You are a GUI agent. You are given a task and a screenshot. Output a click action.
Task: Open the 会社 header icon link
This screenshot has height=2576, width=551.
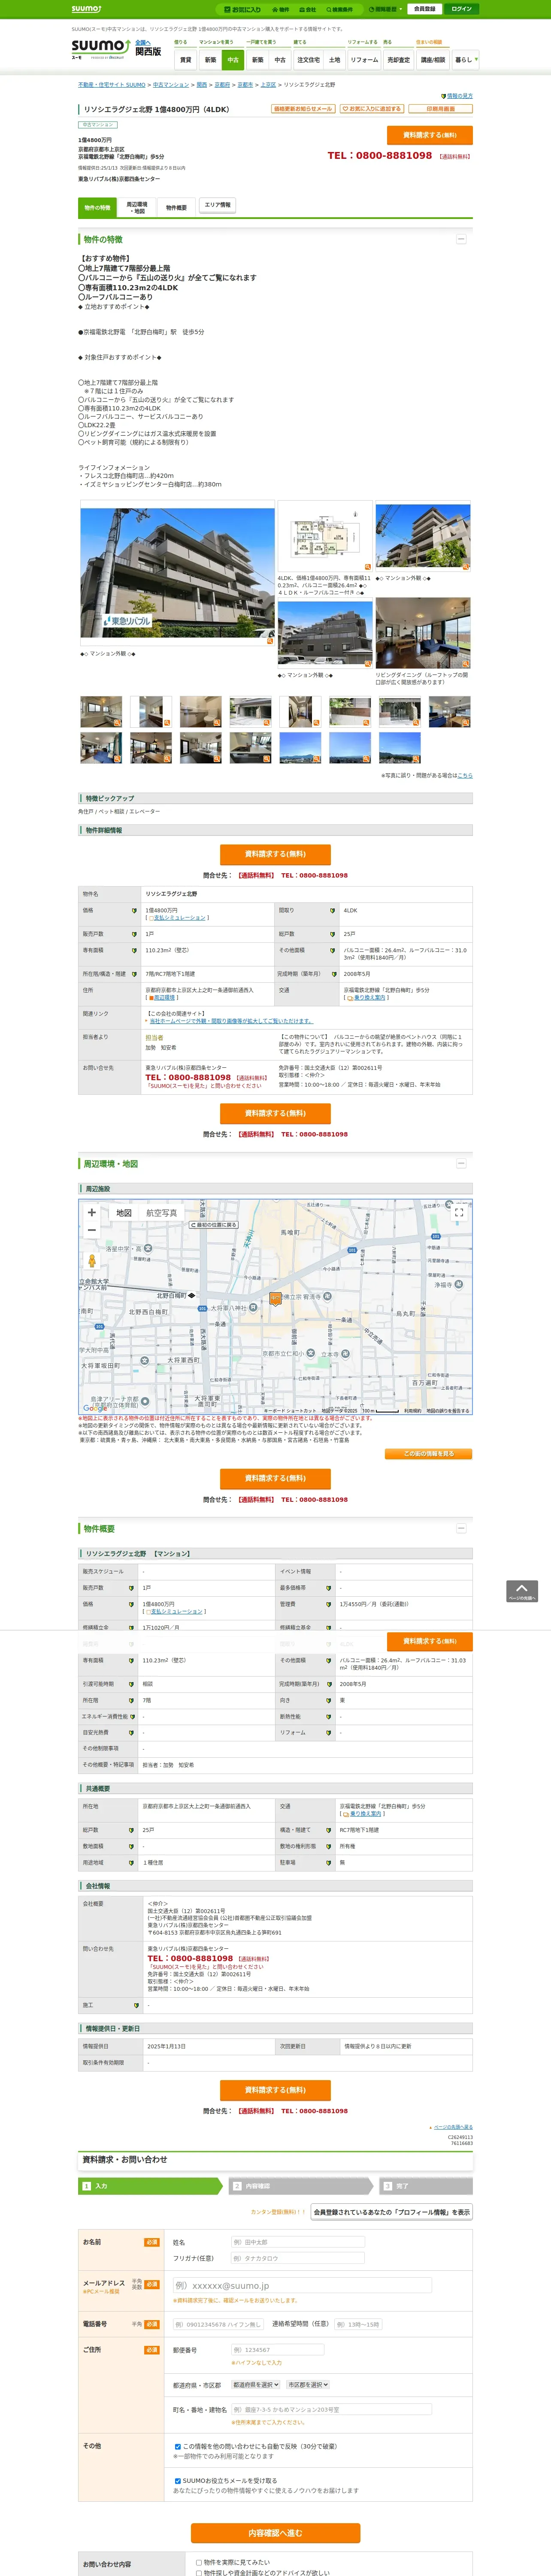pos(308,9)
